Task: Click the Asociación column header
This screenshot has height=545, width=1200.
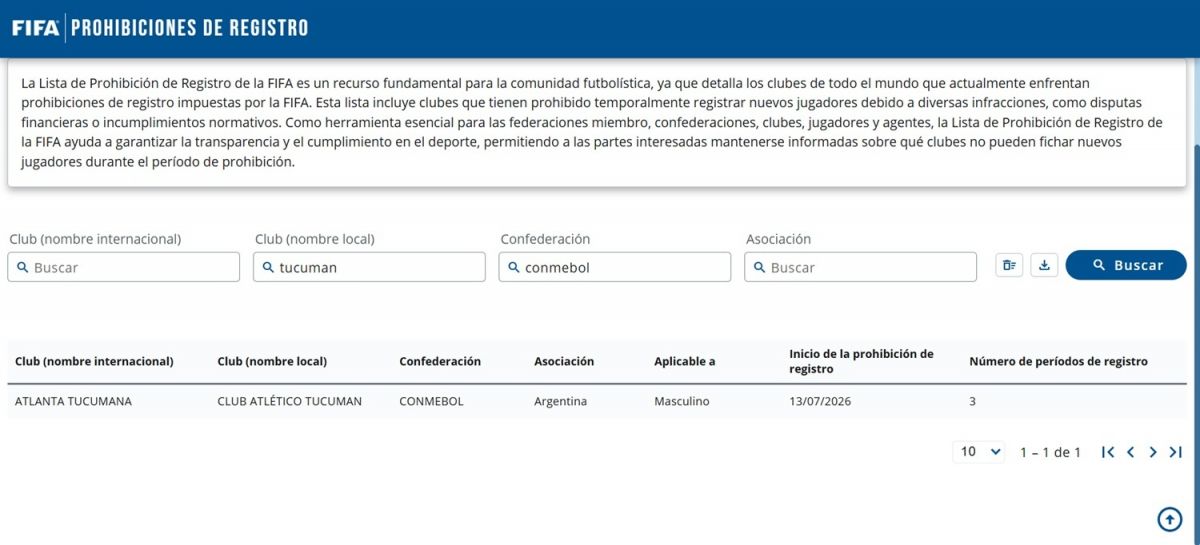Action: [x=564, y=361]
